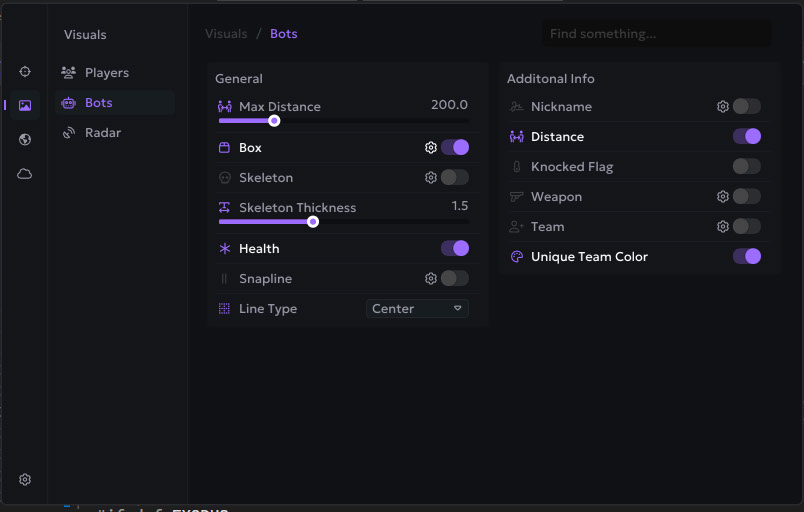This screenshot has height=512, width=804.
Task: Open the globe icon section in sidebar
Action: click(x=25, y=140)
